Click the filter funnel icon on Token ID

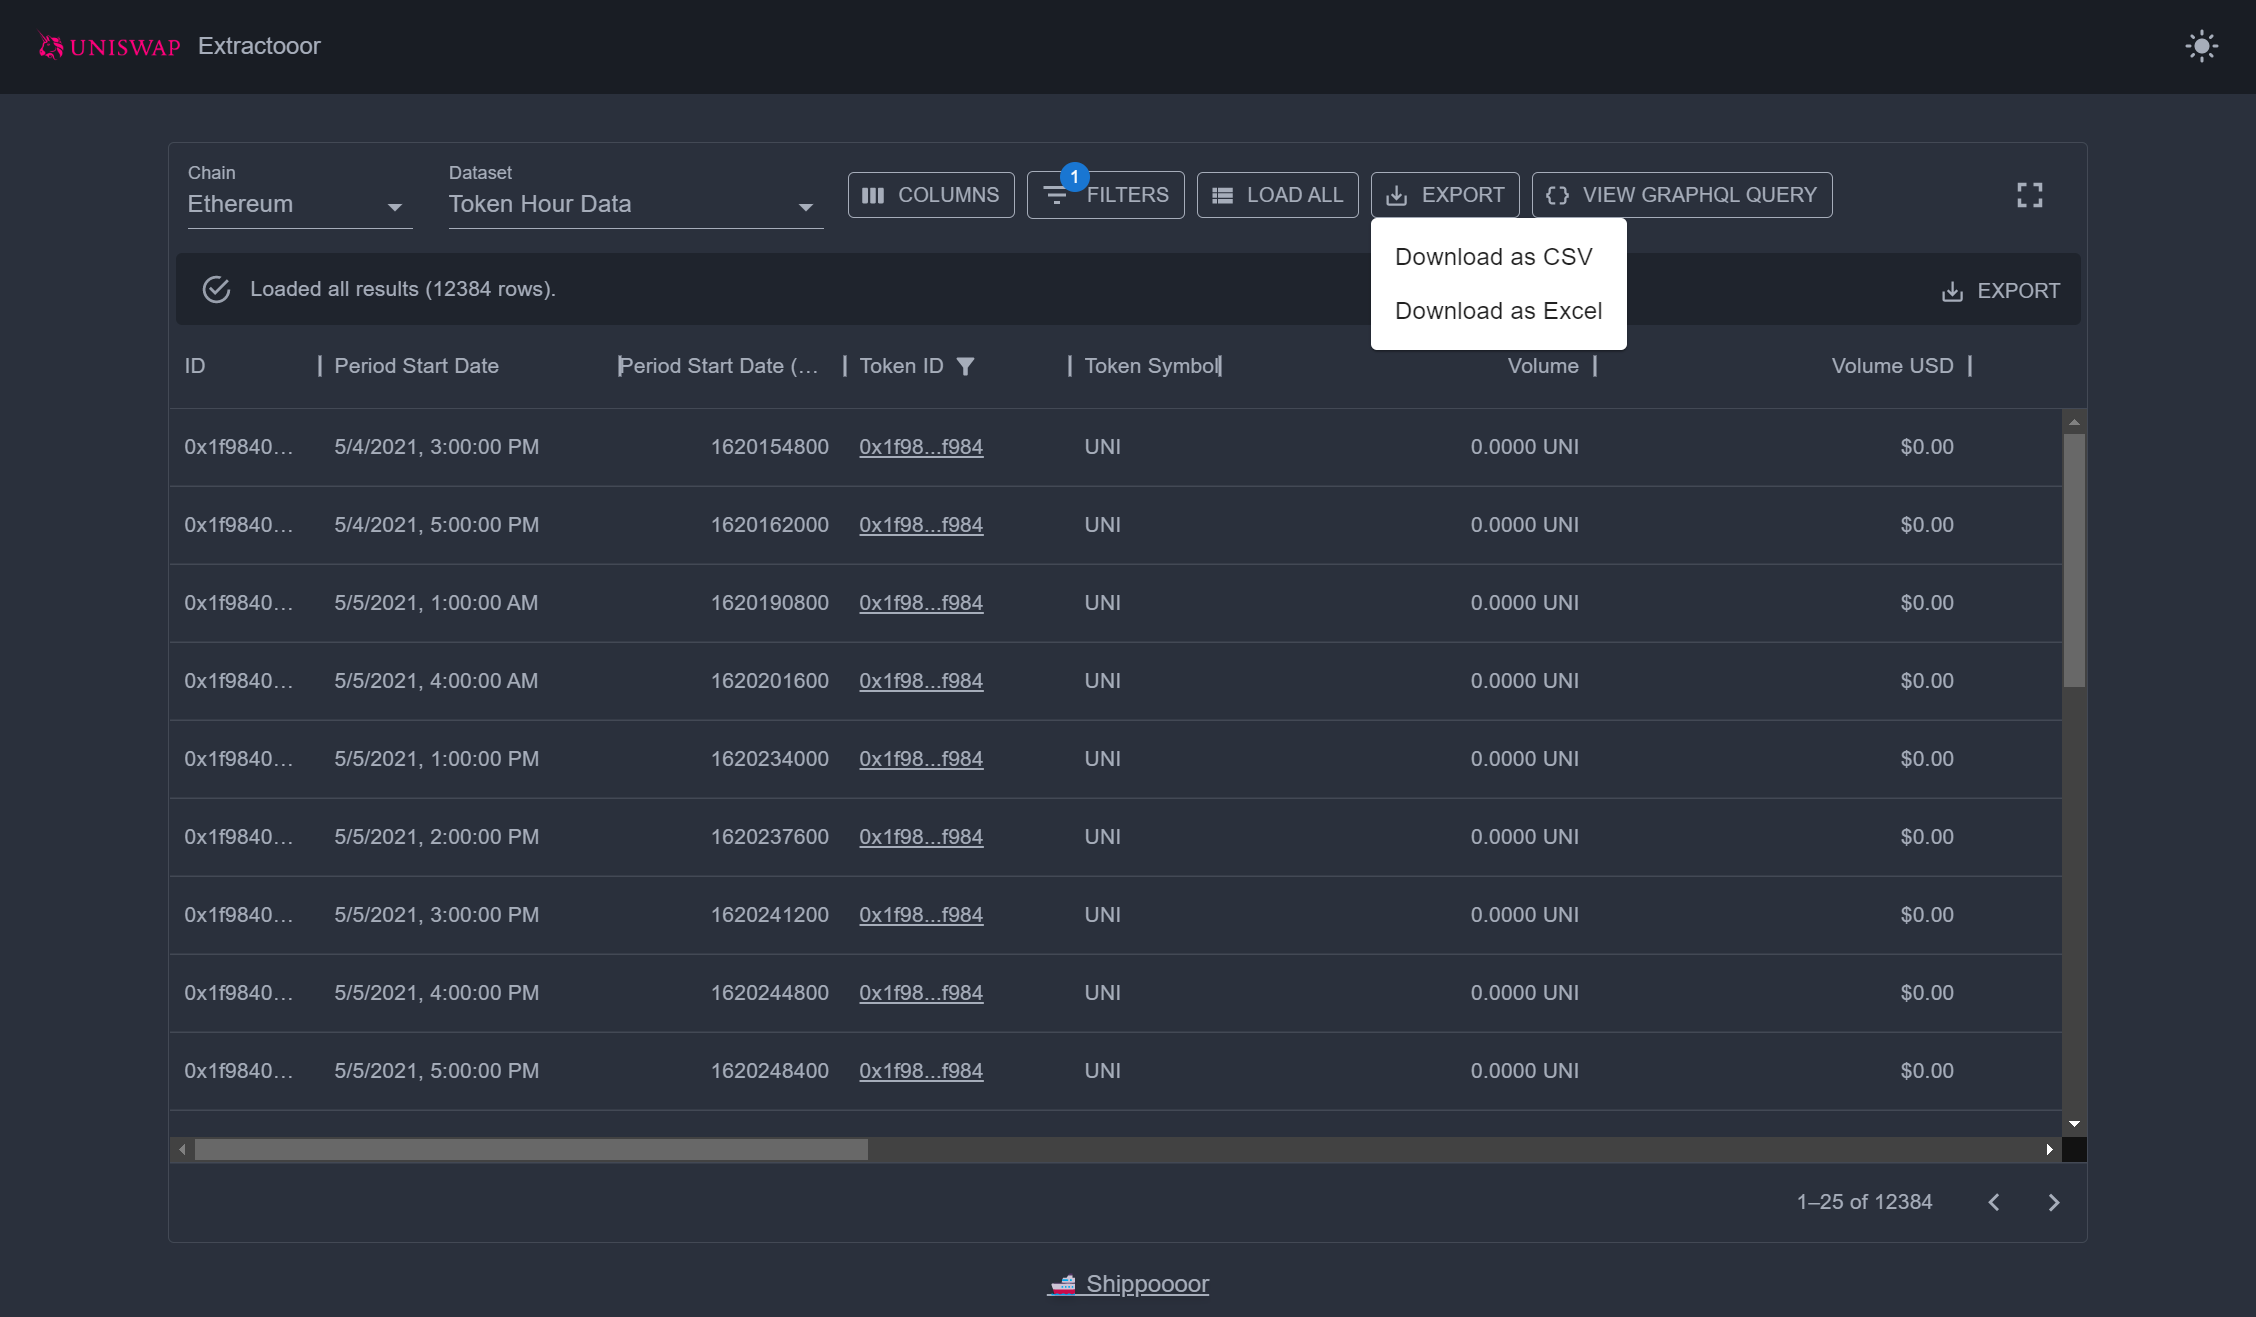point(965,366)
